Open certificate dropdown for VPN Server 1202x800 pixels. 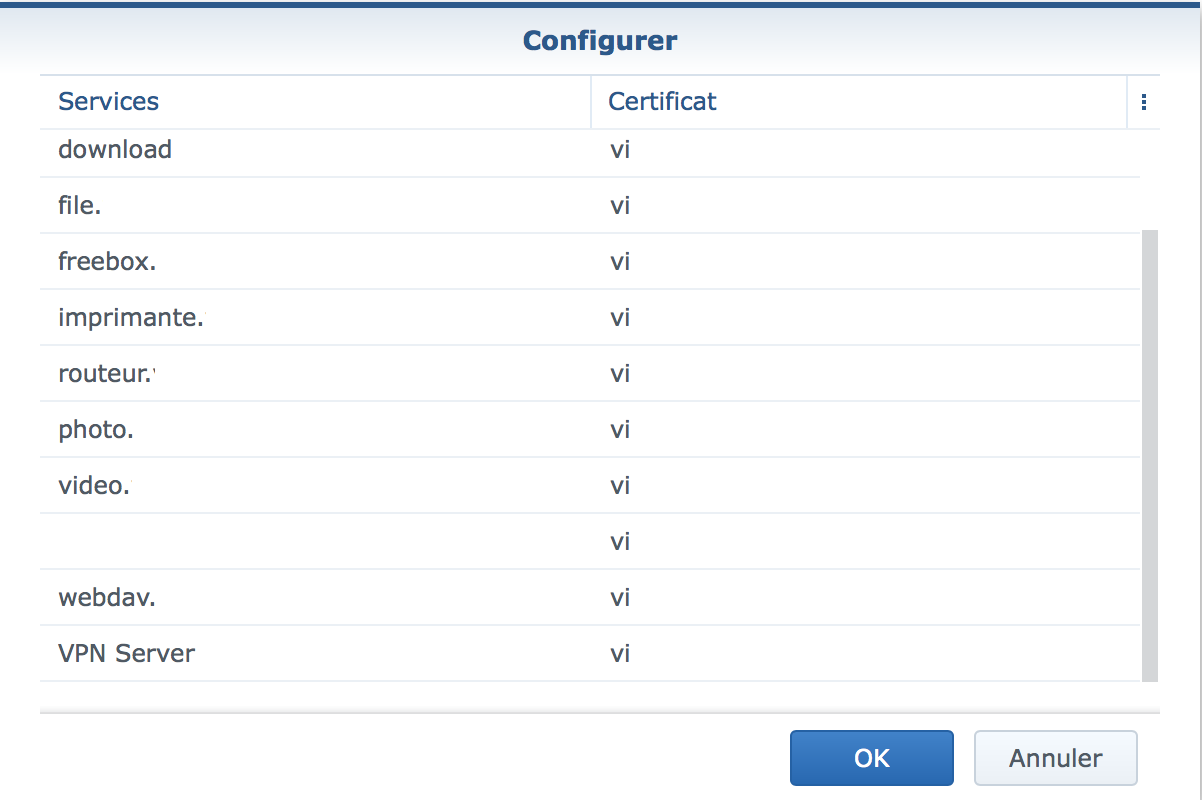click(x=866, y=654)
